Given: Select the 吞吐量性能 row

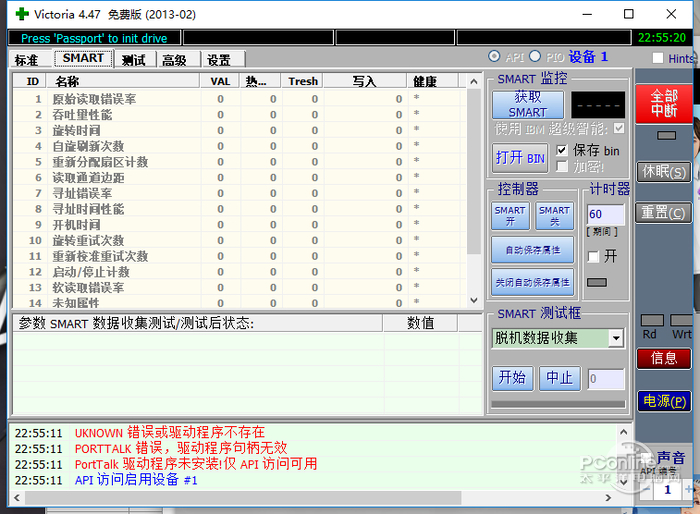Looking at the screenshot, I should click(239, 115).
